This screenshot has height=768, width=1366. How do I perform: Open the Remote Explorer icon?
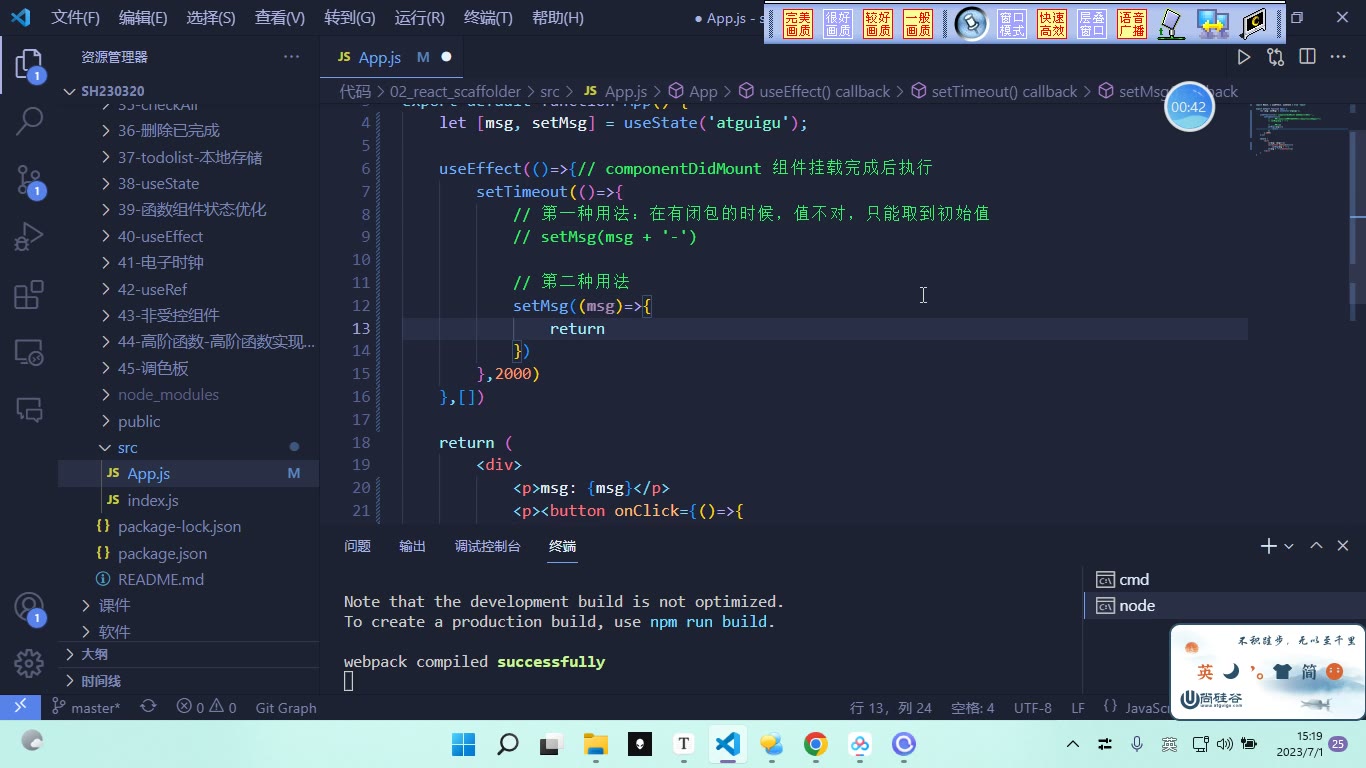point(29,352)
